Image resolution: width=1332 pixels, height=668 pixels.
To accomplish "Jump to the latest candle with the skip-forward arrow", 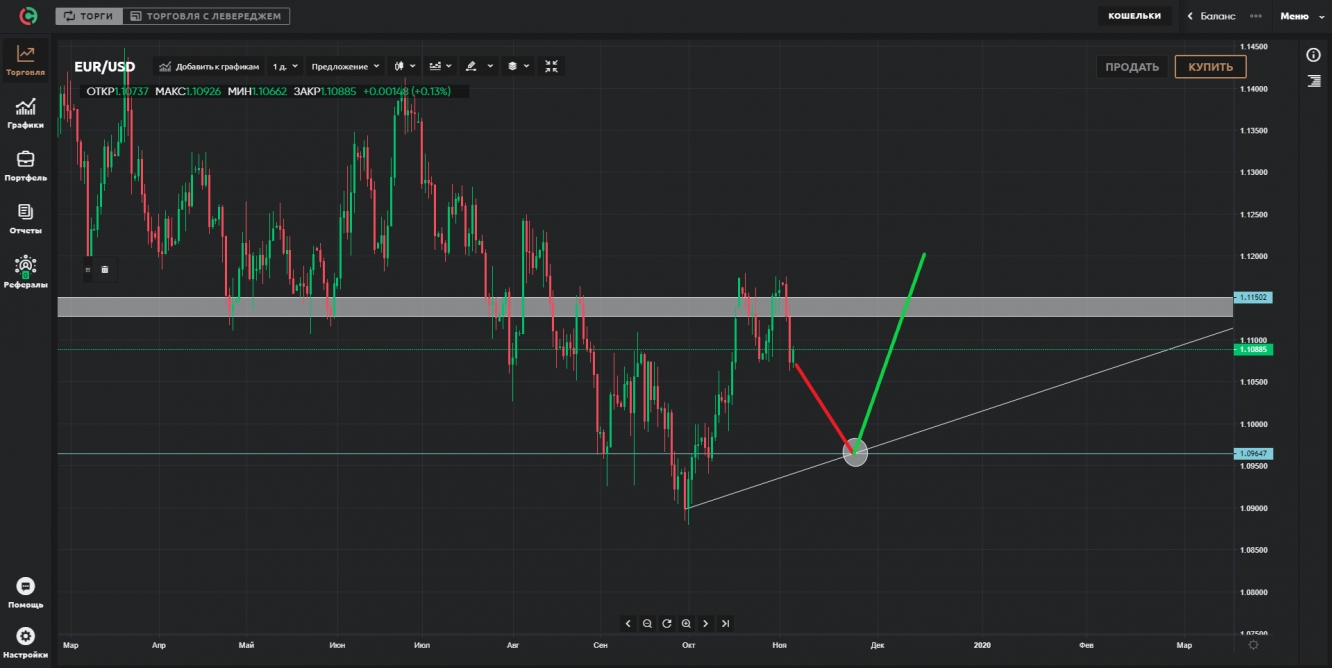I will (725, 623).
